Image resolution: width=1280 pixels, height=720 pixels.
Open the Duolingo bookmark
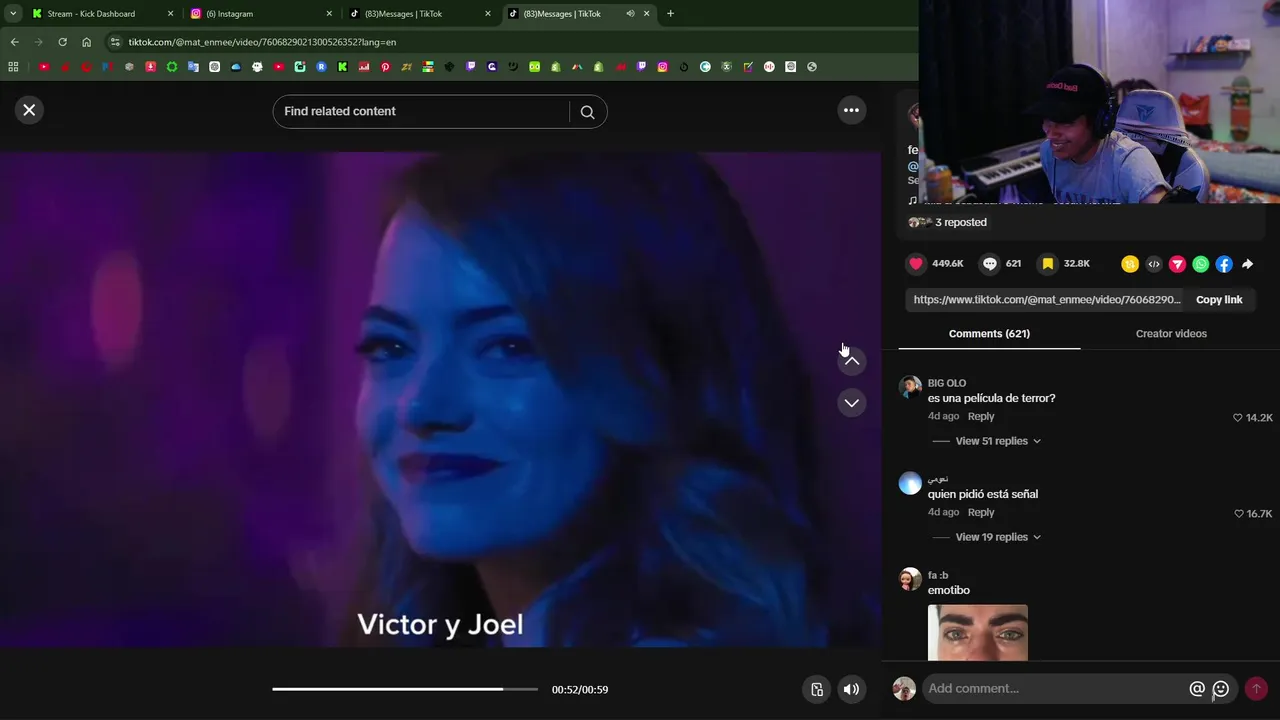(x=535, y=67)
